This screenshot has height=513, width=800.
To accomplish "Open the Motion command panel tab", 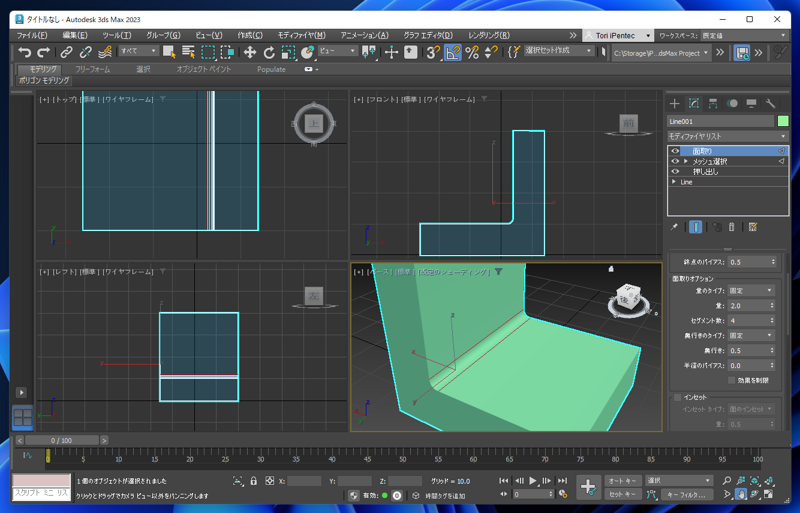I will tap(732, 104).
